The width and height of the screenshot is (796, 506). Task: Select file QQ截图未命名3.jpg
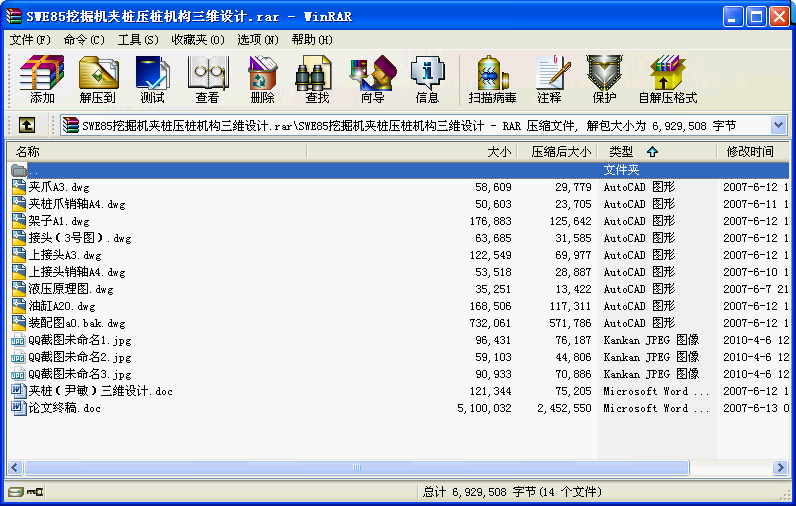click(80, 374)
